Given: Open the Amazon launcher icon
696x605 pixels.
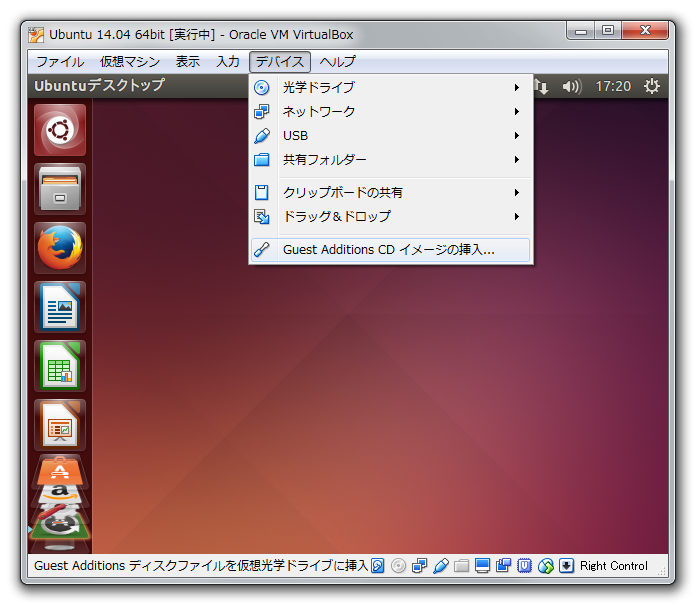Looking at the screenshot, I should (x=60, y=494).
